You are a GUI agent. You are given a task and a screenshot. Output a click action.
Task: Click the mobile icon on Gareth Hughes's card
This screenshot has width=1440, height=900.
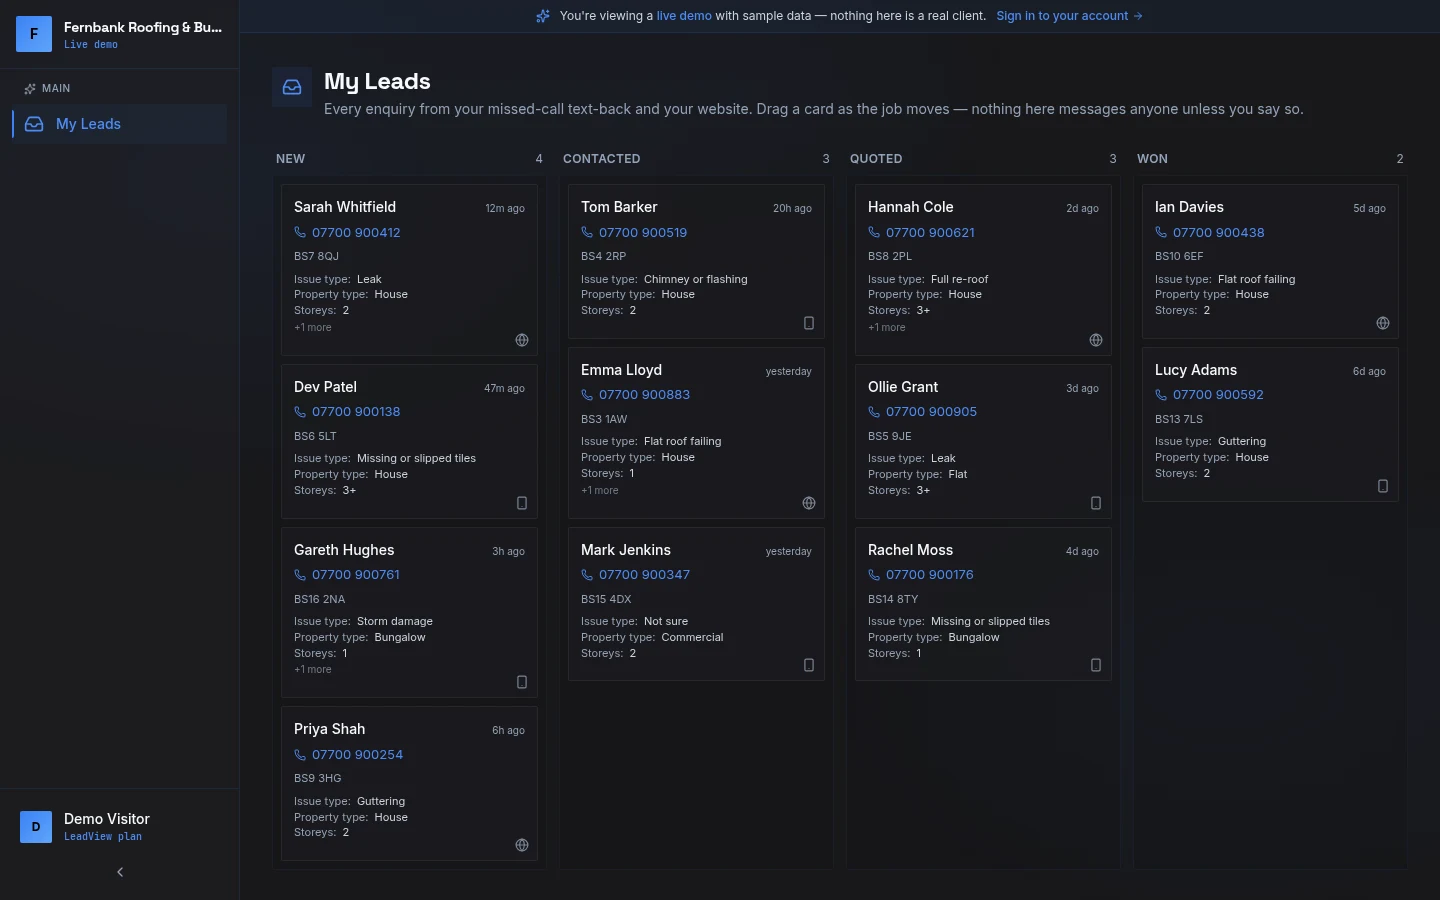coord(522,682)
